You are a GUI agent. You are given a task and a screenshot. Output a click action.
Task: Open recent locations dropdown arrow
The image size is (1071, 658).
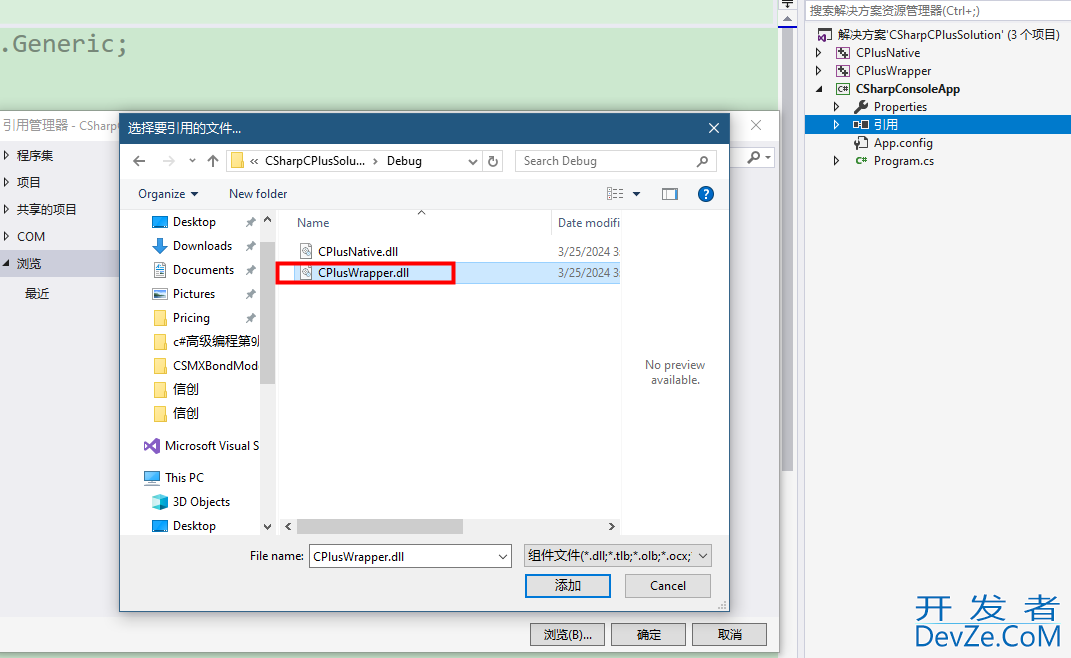[x=192, y=161]
